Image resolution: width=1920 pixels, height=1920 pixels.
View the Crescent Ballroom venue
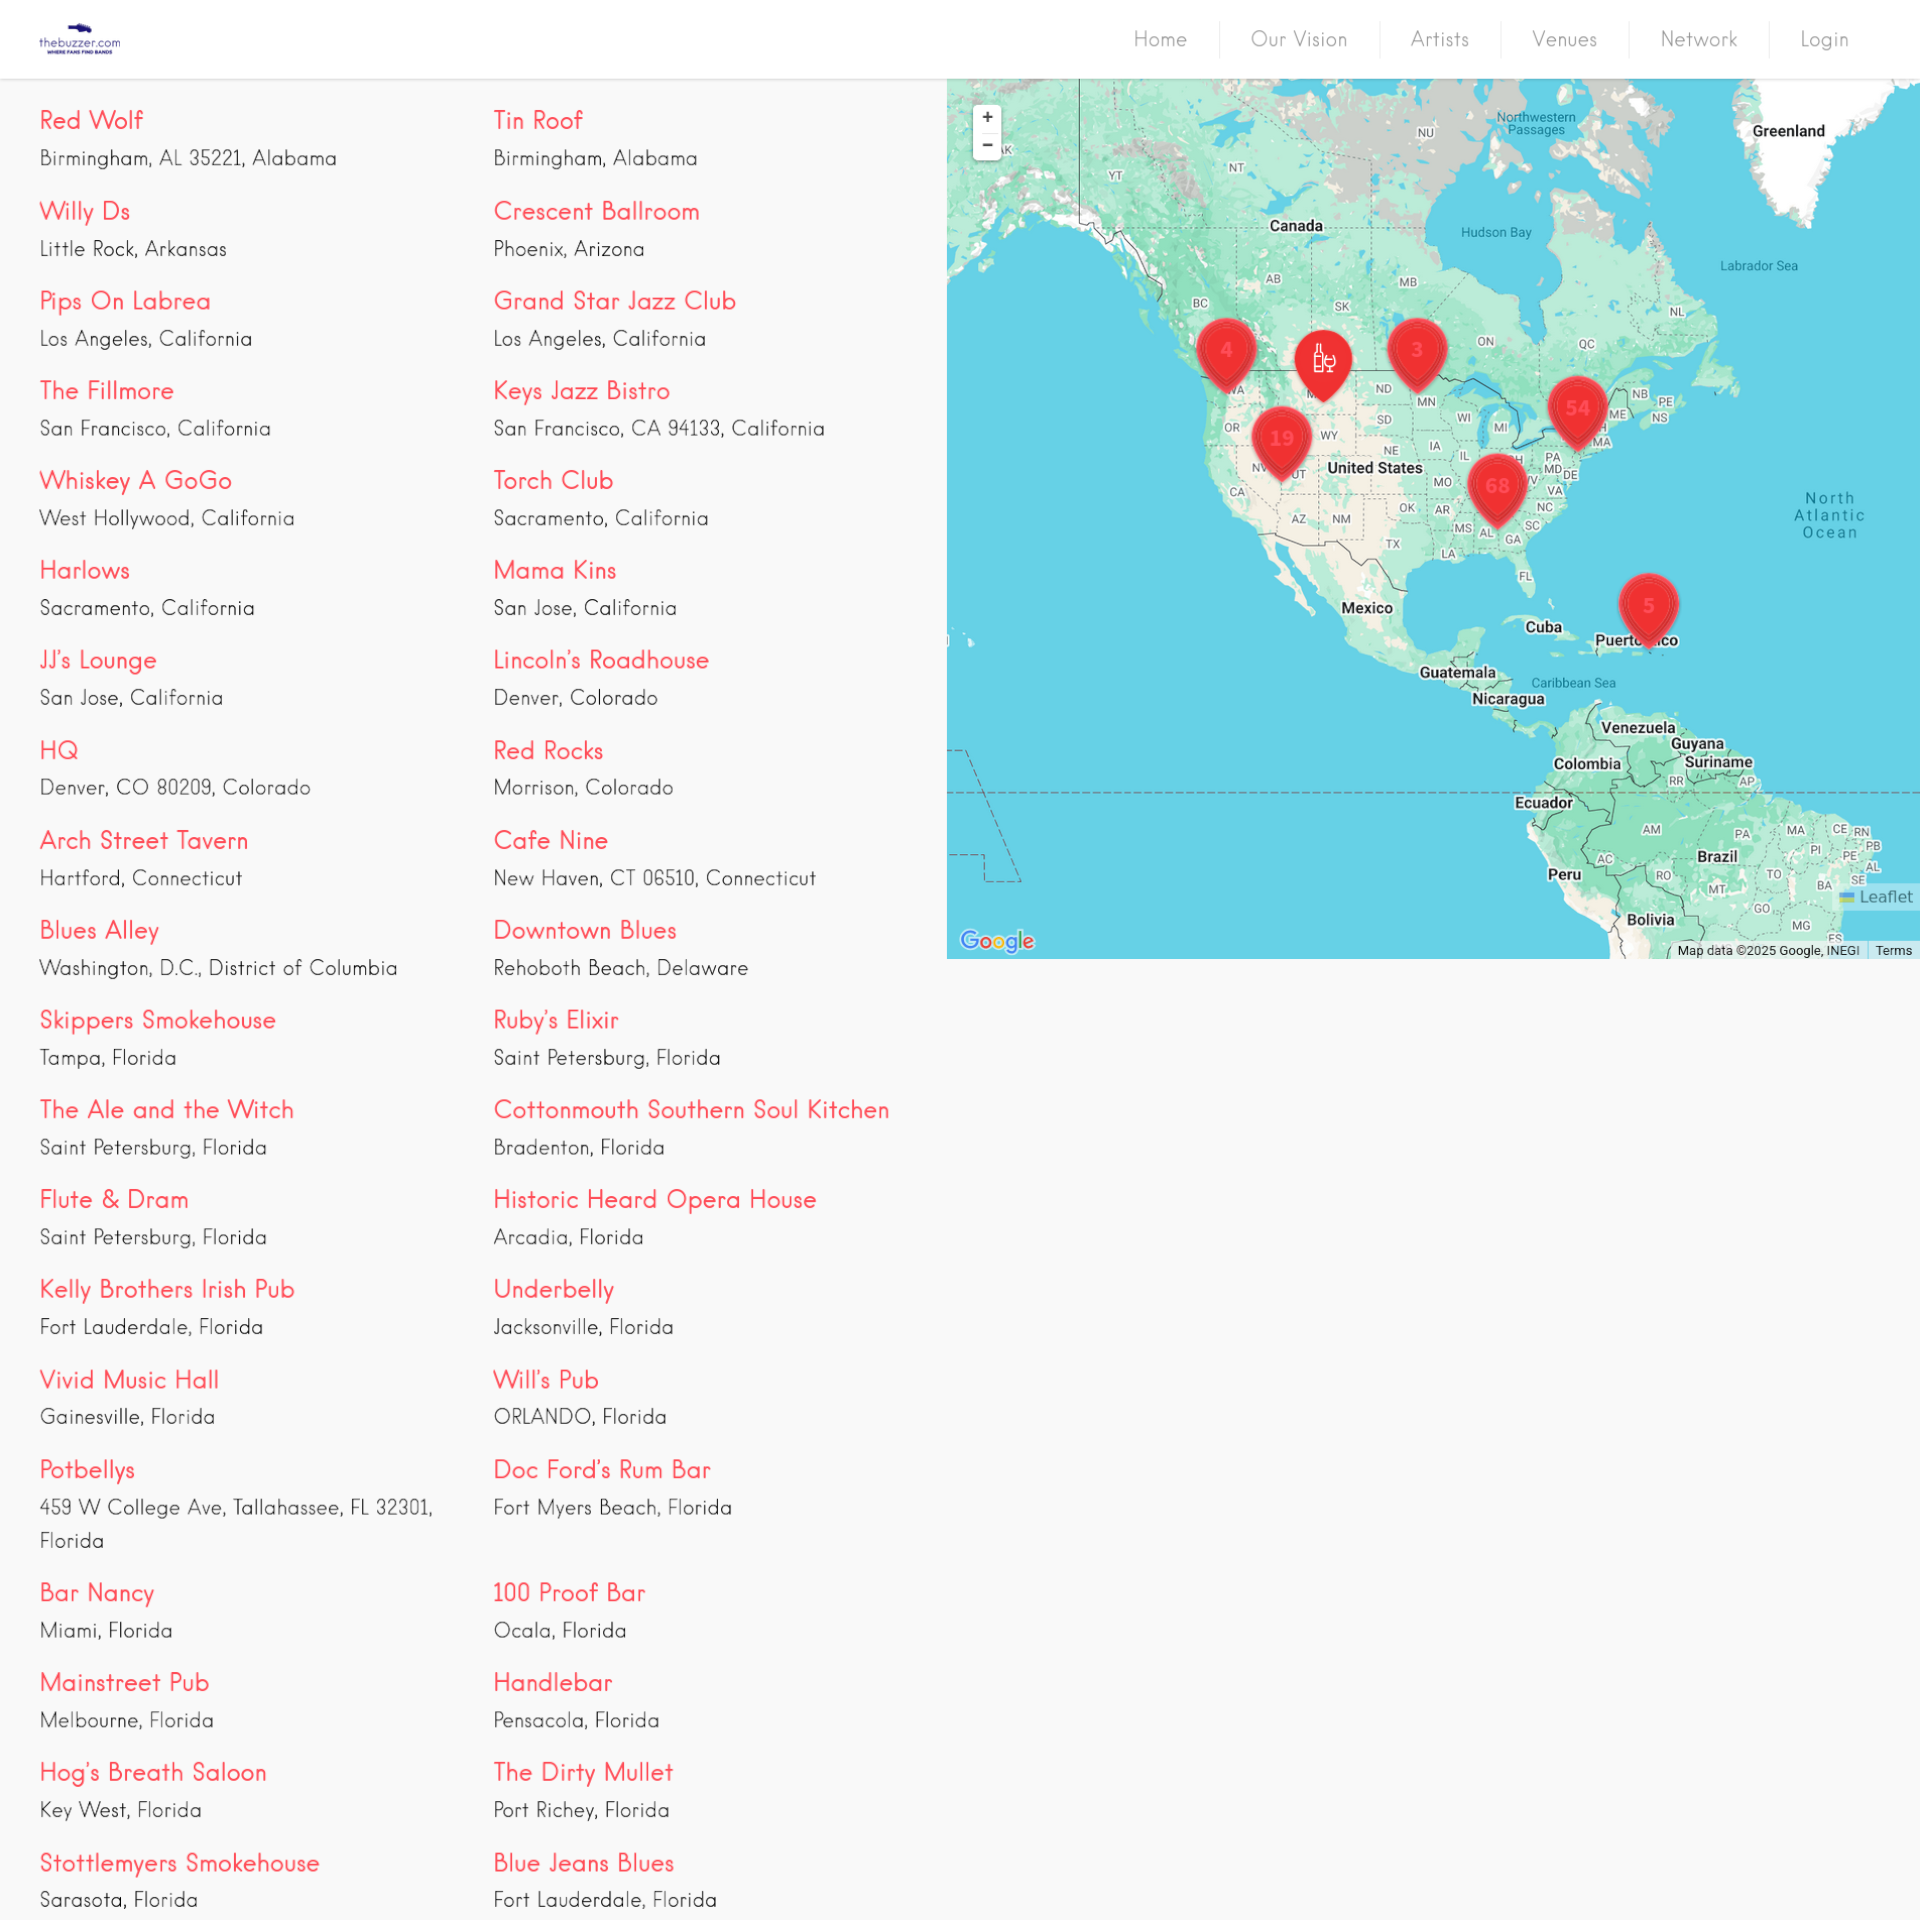pyautogui.click(x=596, y=212)
